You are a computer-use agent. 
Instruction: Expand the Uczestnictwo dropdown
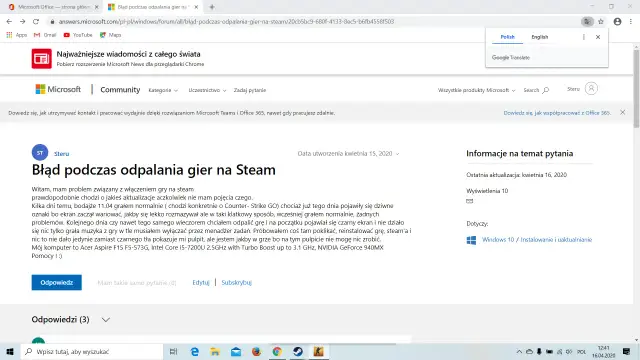[x=207, y=90]
